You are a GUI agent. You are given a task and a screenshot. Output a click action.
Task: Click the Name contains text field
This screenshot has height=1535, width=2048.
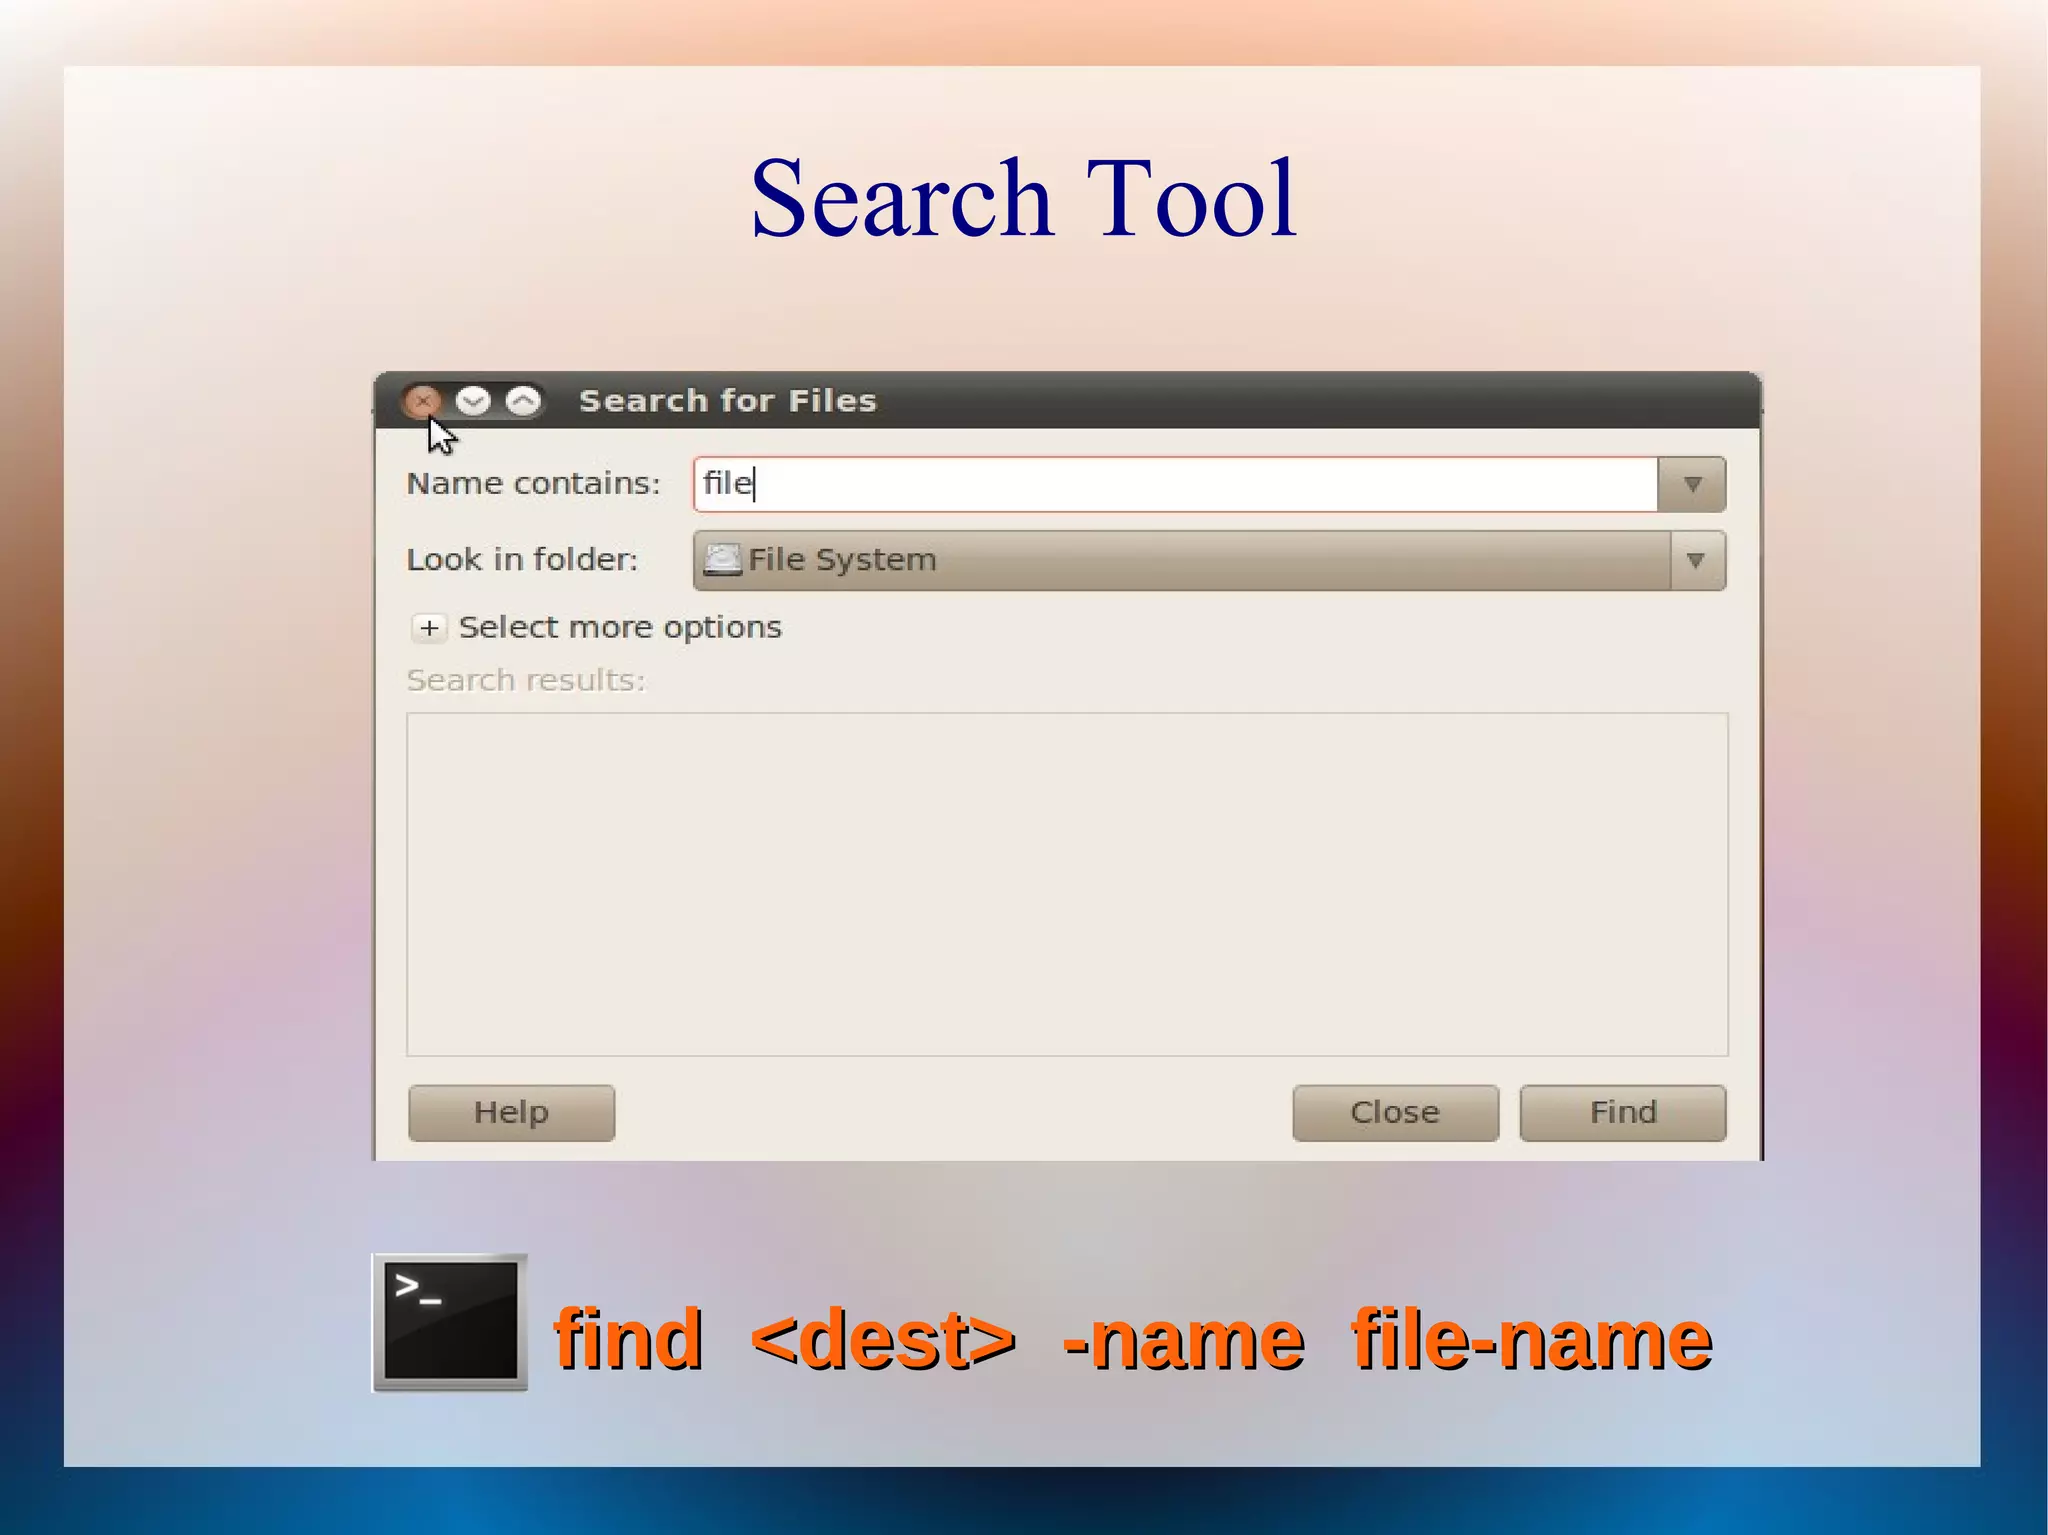tap(1176, 484)
